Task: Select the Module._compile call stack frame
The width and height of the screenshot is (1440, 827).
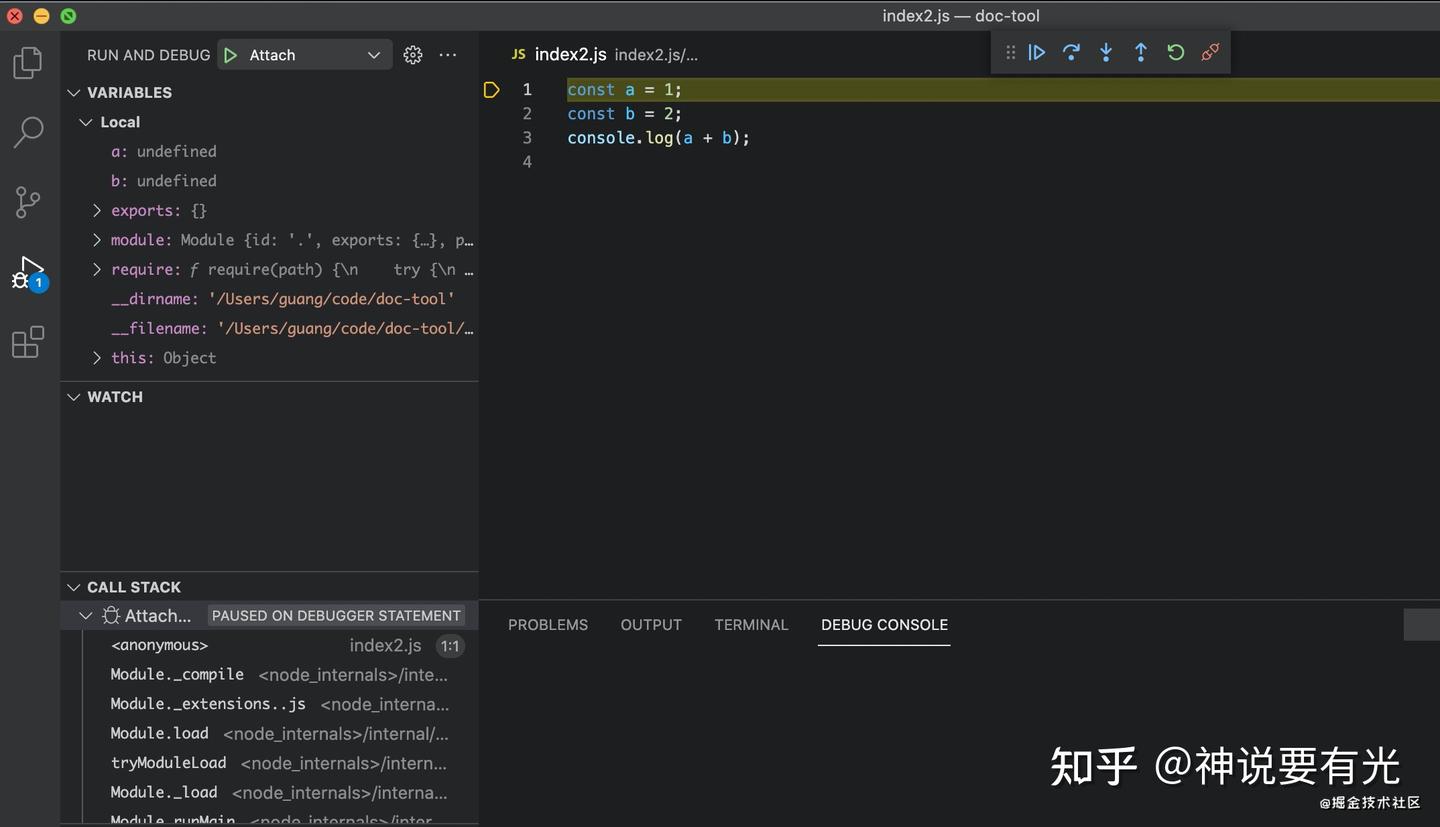Action: (x=177, y=674)
